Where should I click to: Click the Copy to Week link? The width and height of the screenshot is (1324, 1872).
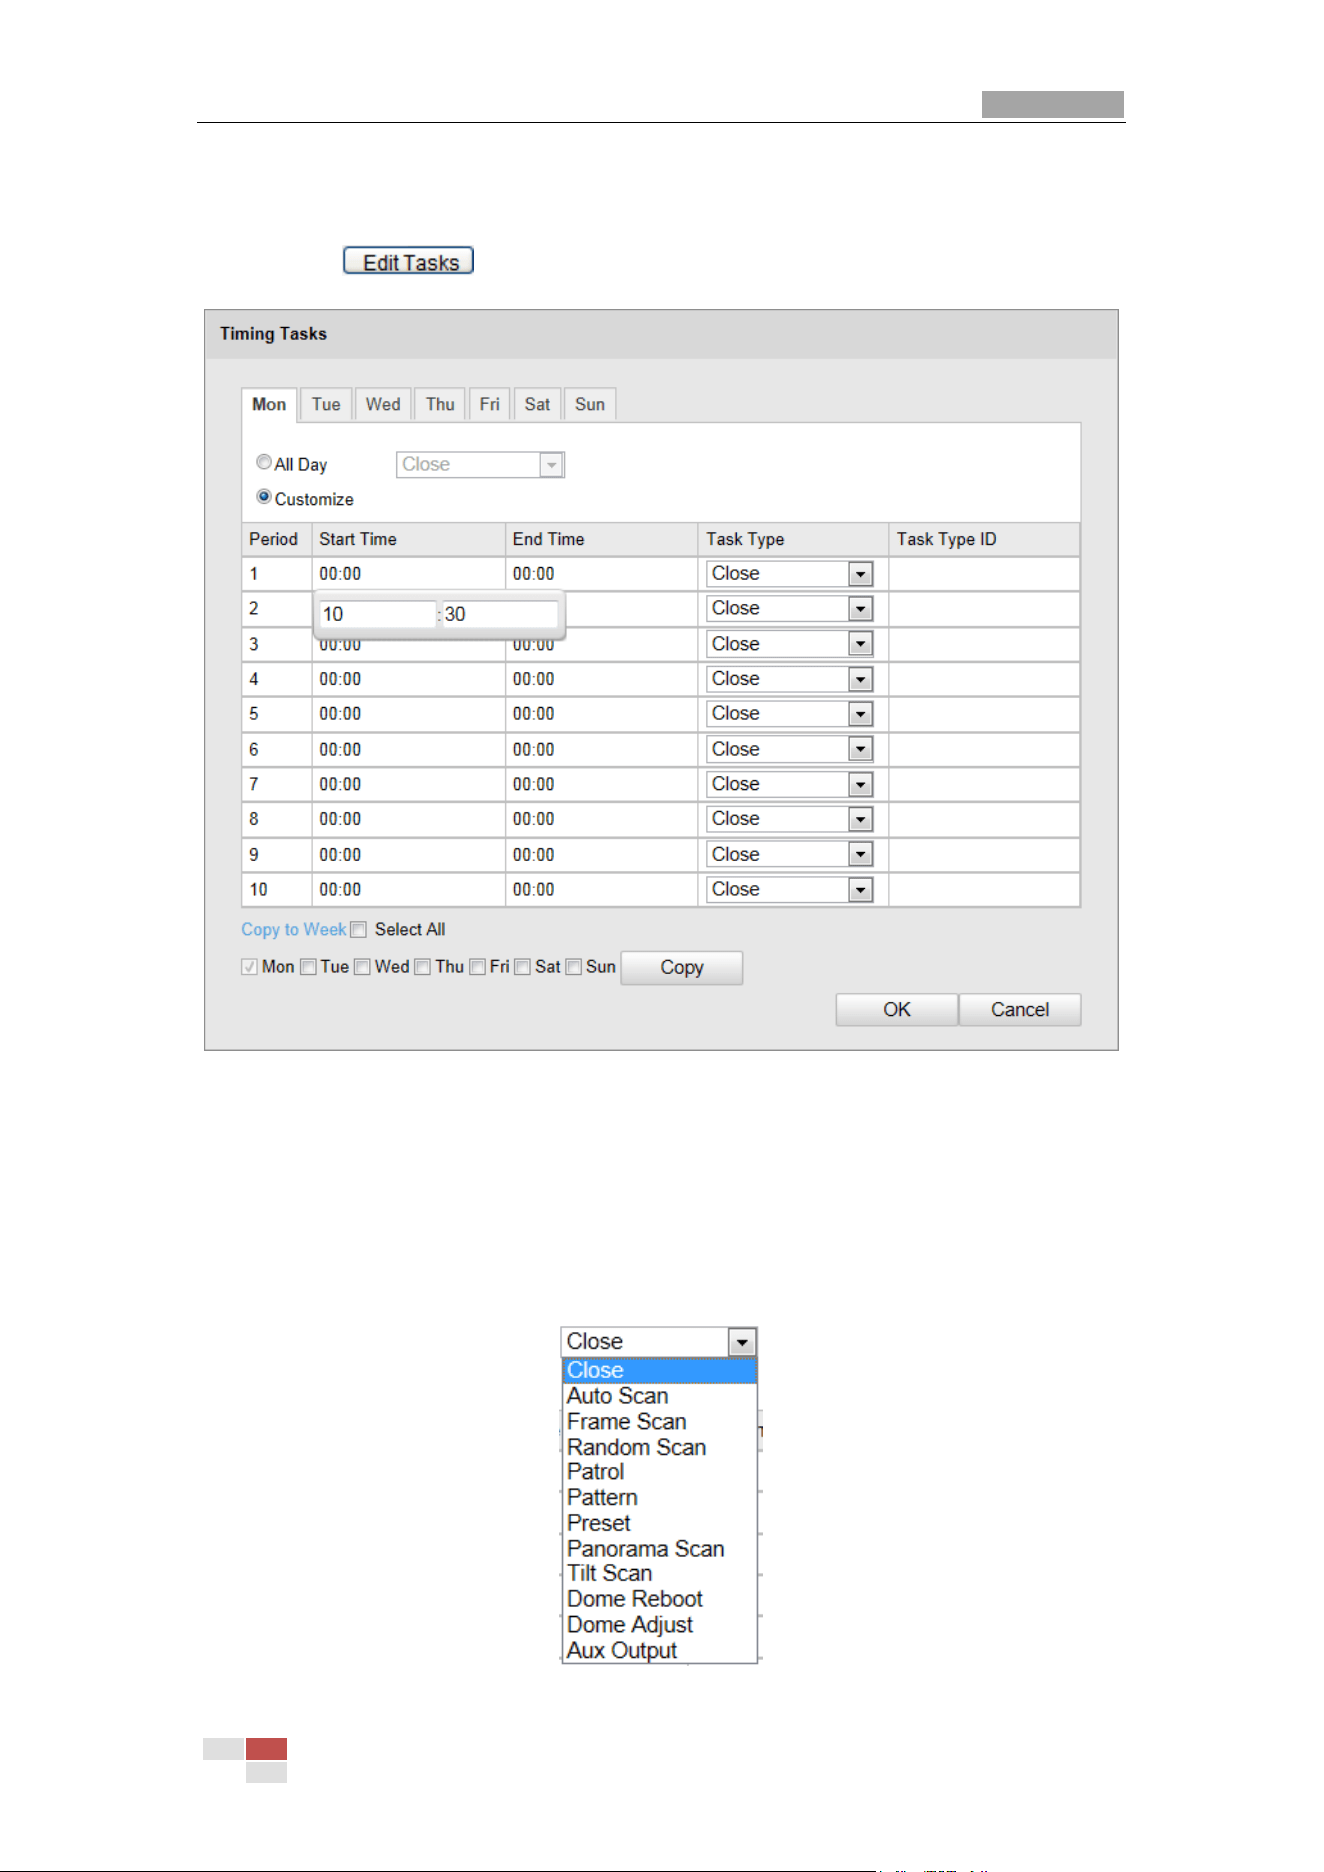(x=293, y=930)
